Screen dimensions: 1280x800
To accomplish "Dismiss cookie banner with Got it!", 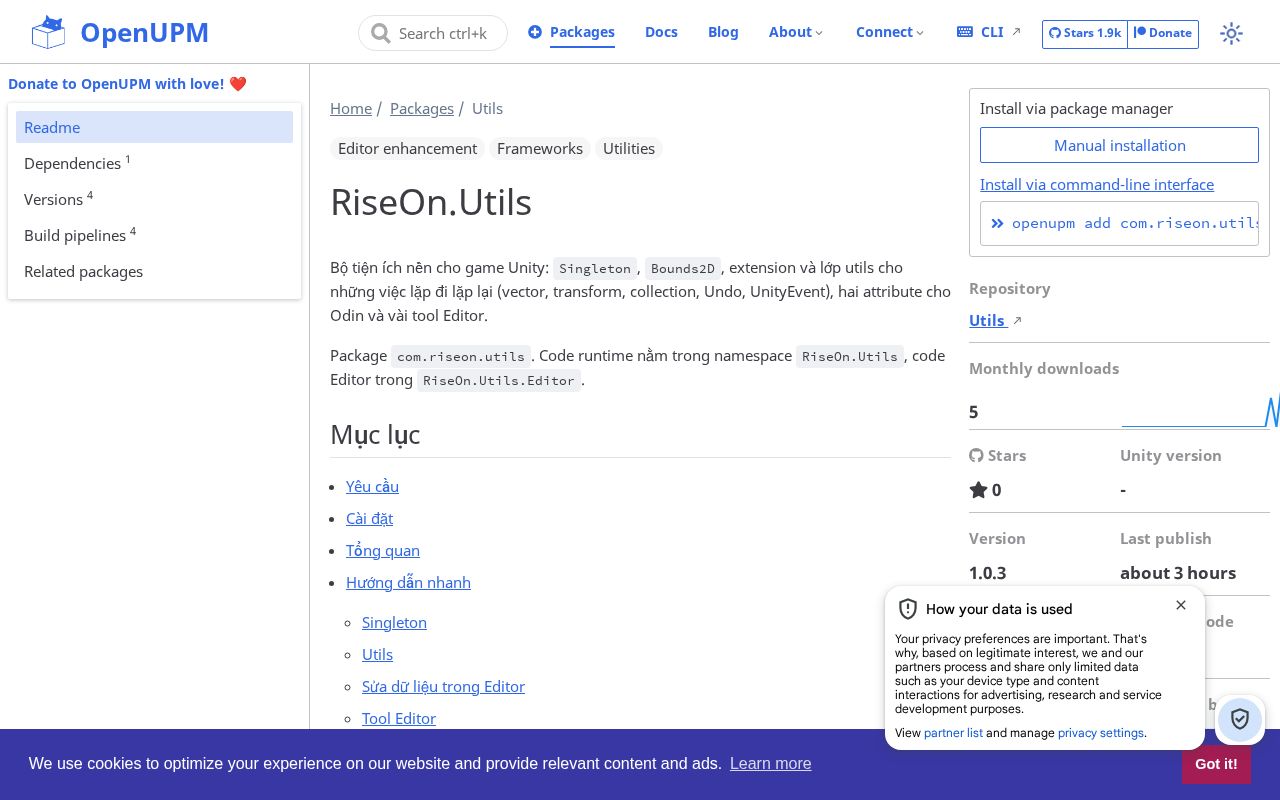I will click(1216, 764).
